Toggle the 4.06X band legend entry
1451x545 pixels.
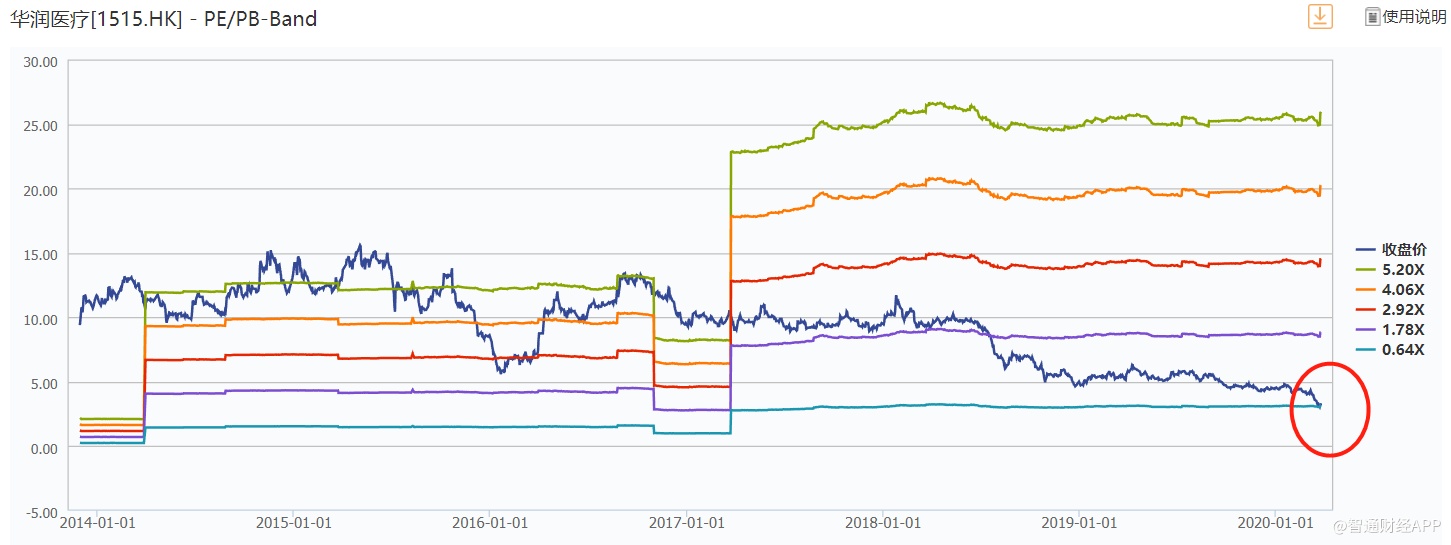point(1403,289)
